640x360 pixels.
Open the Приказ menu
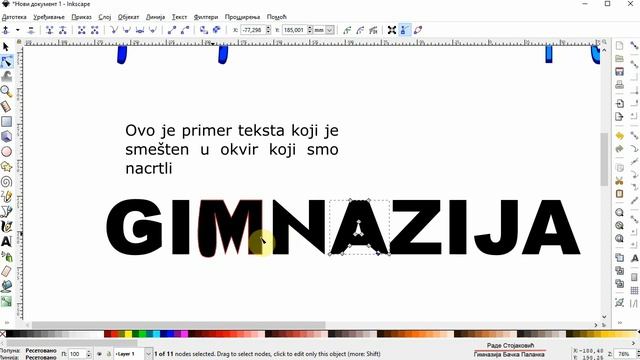[x=82, y=17]
